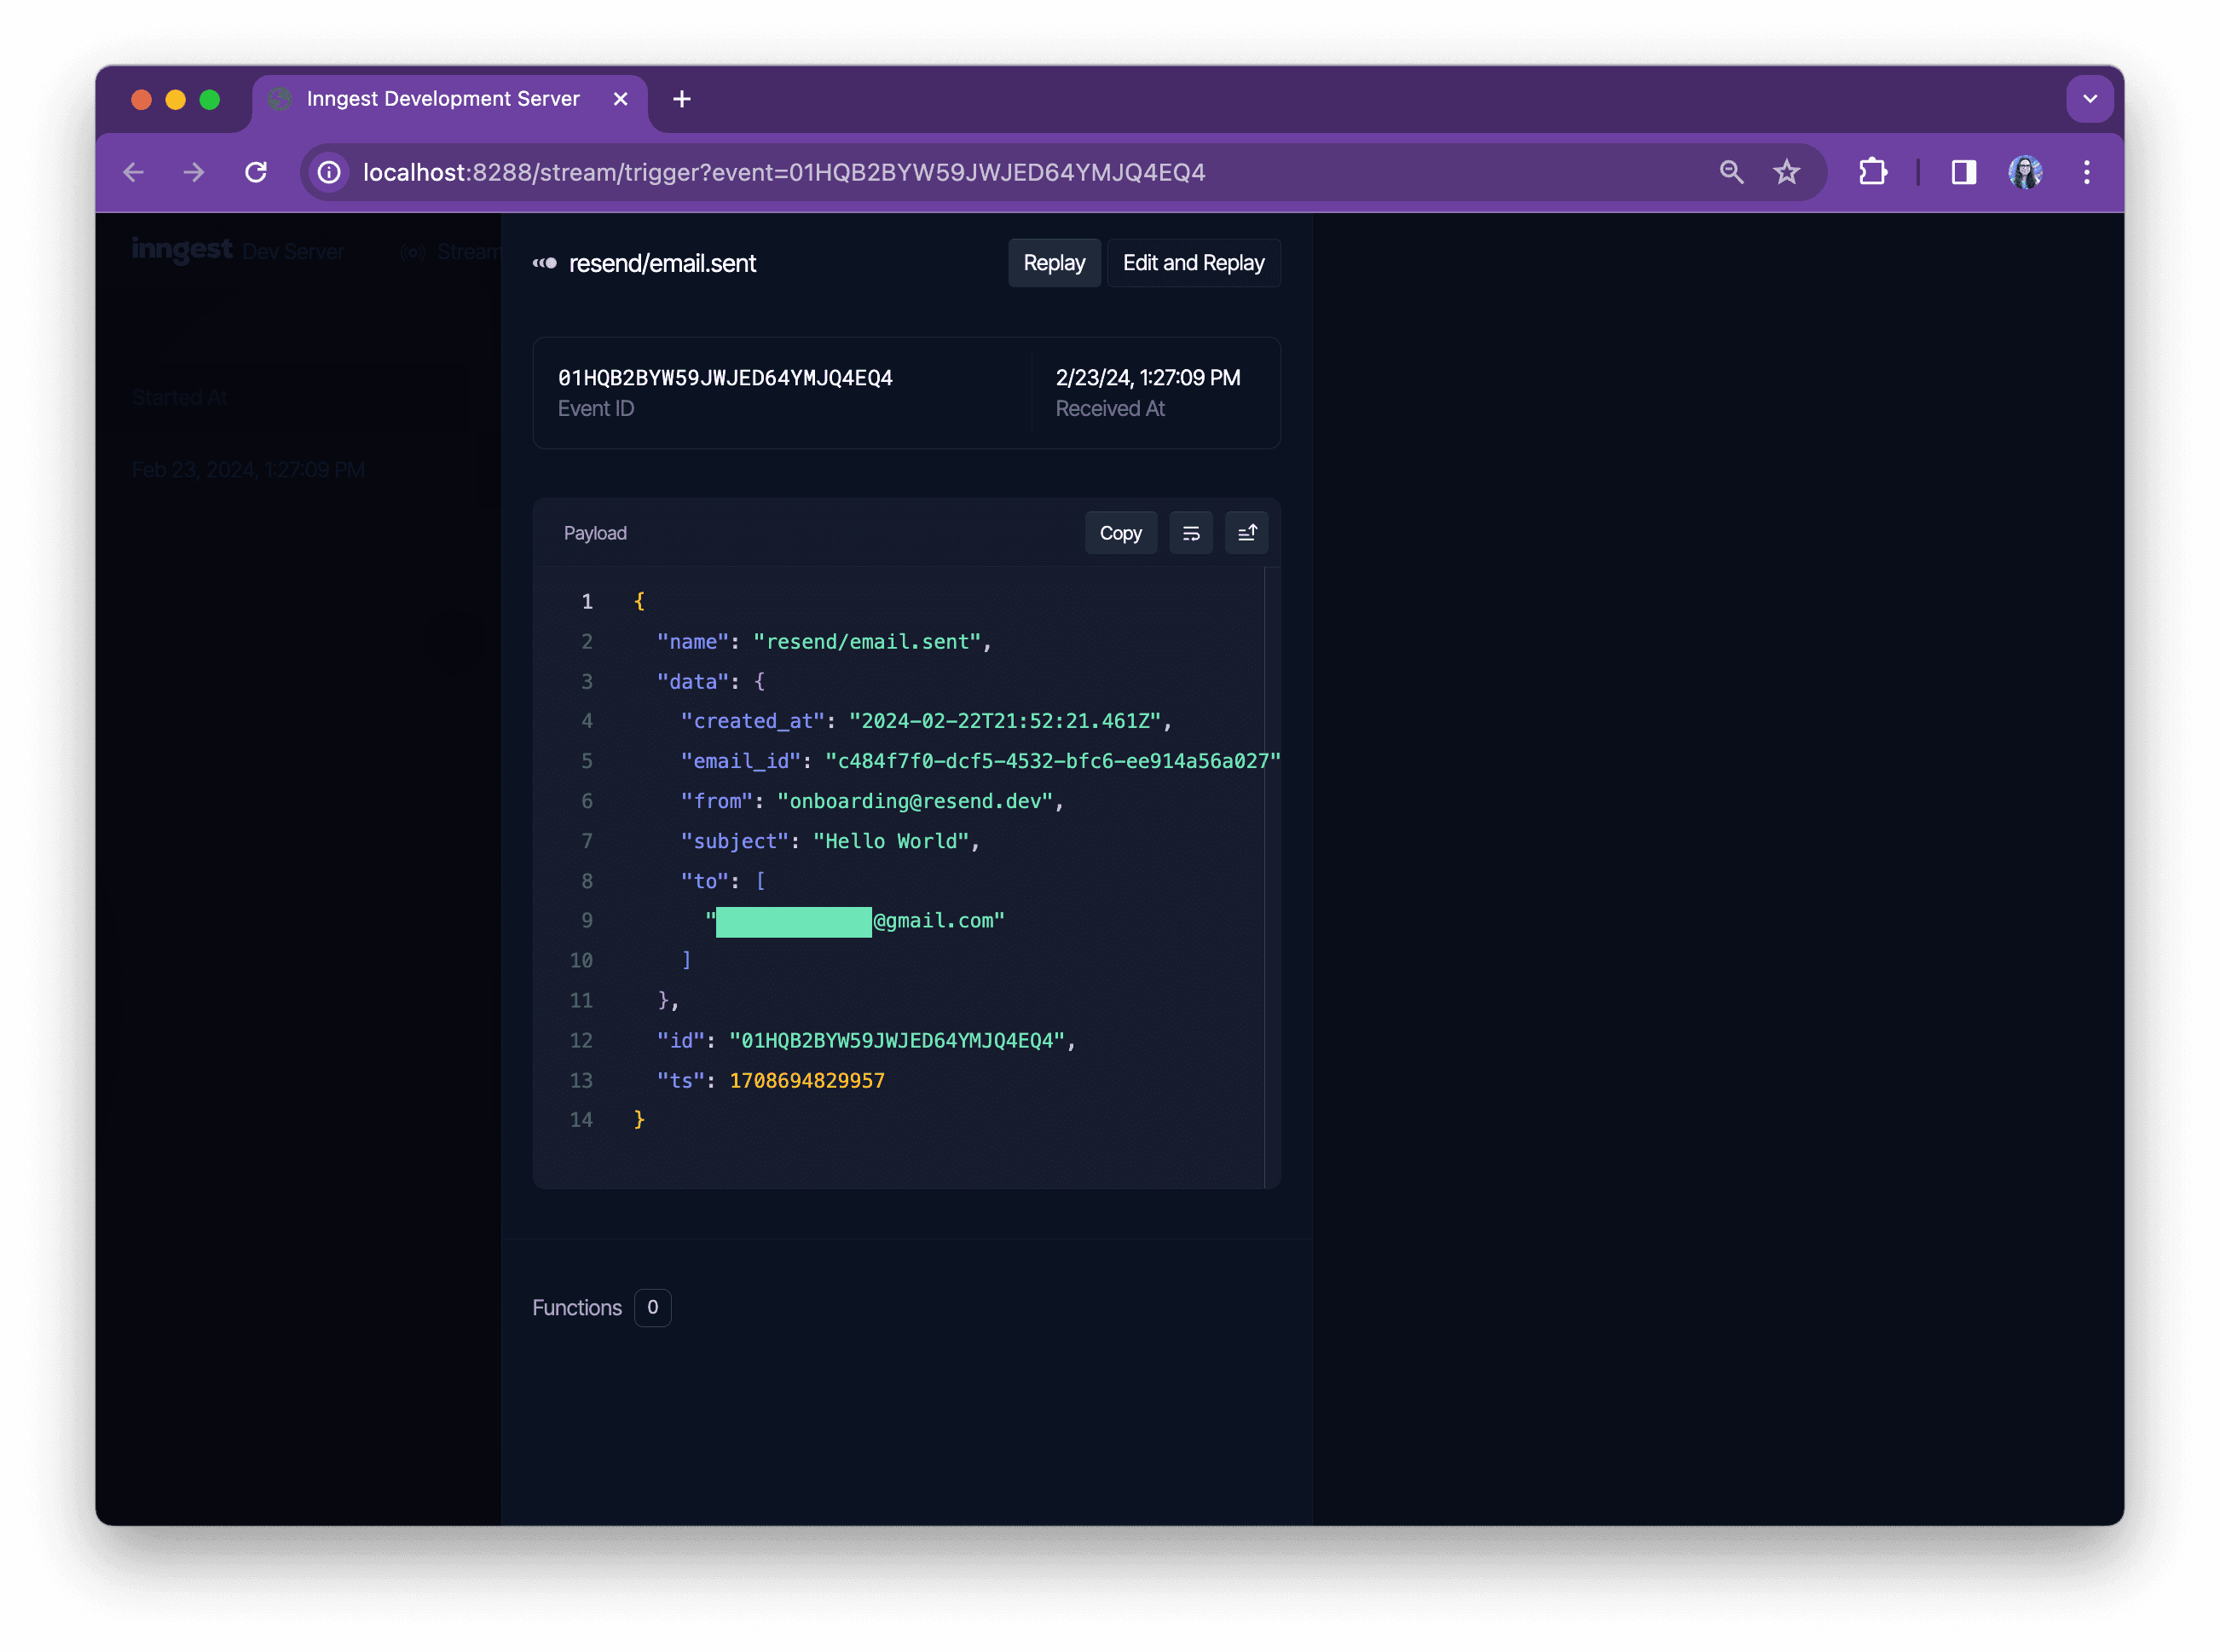Toggle the browser sidebar view
This screenshot has width=2220, height=1652.
[1963, 172]
